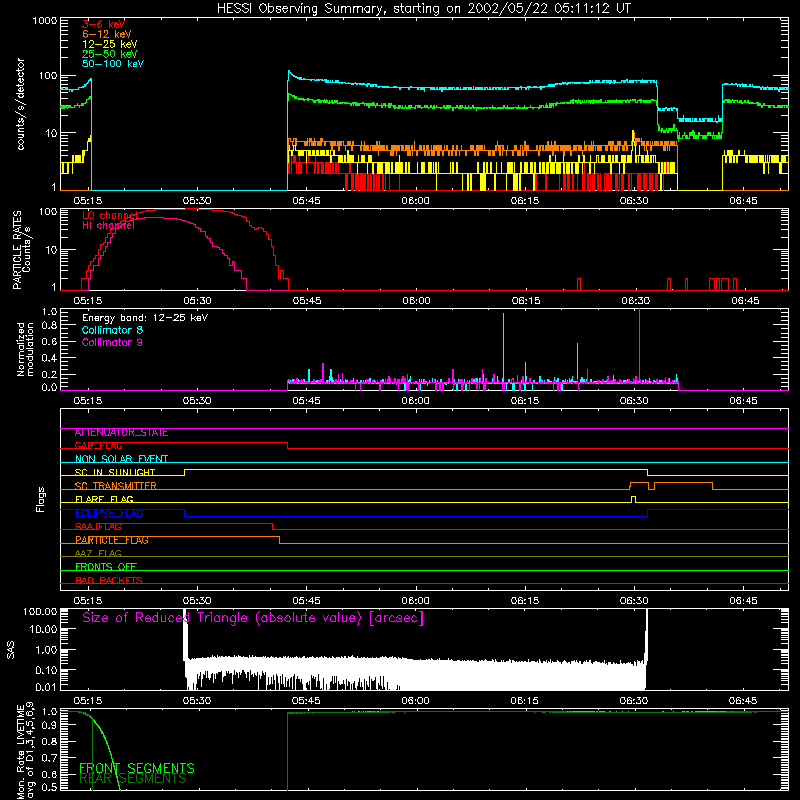Image resolution: width=800 pixels, height=800 pixels.
Task: Select the 3-6 keV legend entry
Action: click(x=104, y=24)
